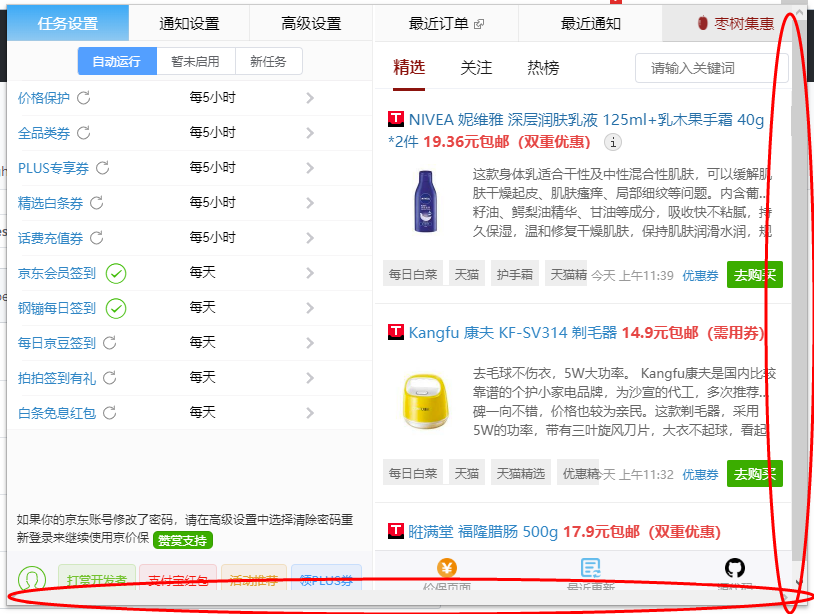The image size is (814, 614).
Task: Click refresh icon beside 白条免息红包
Action: tap(110, 413)
